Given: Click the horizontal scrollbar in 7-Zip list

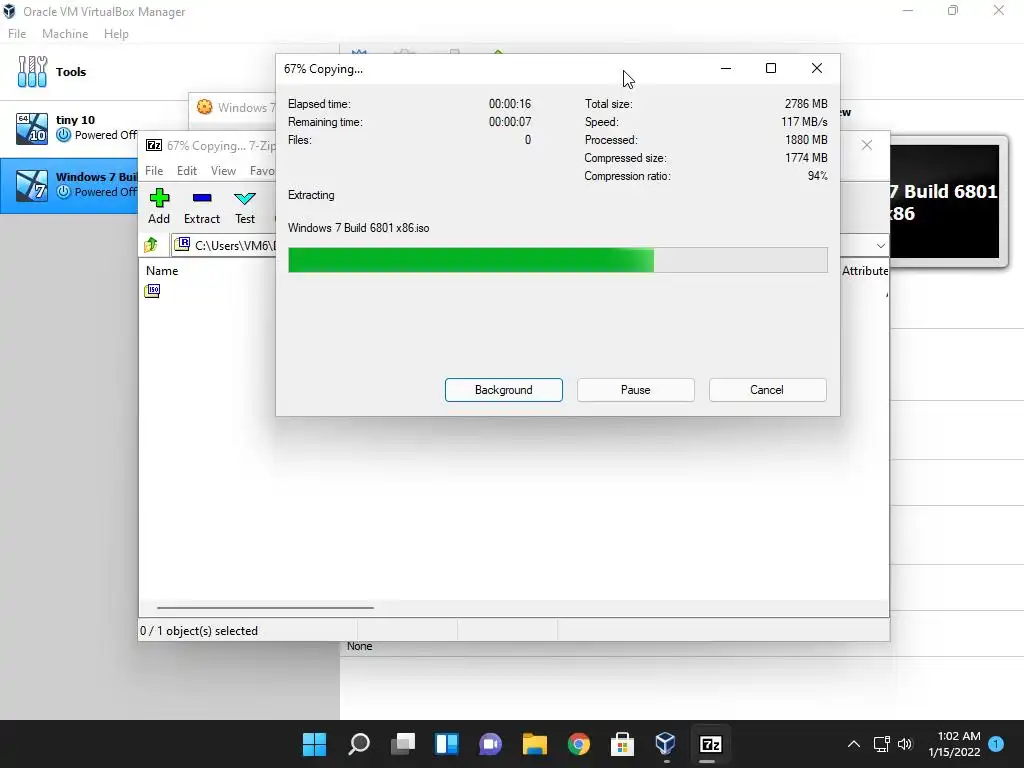Looking at the screenshot, I should point(265,607).
